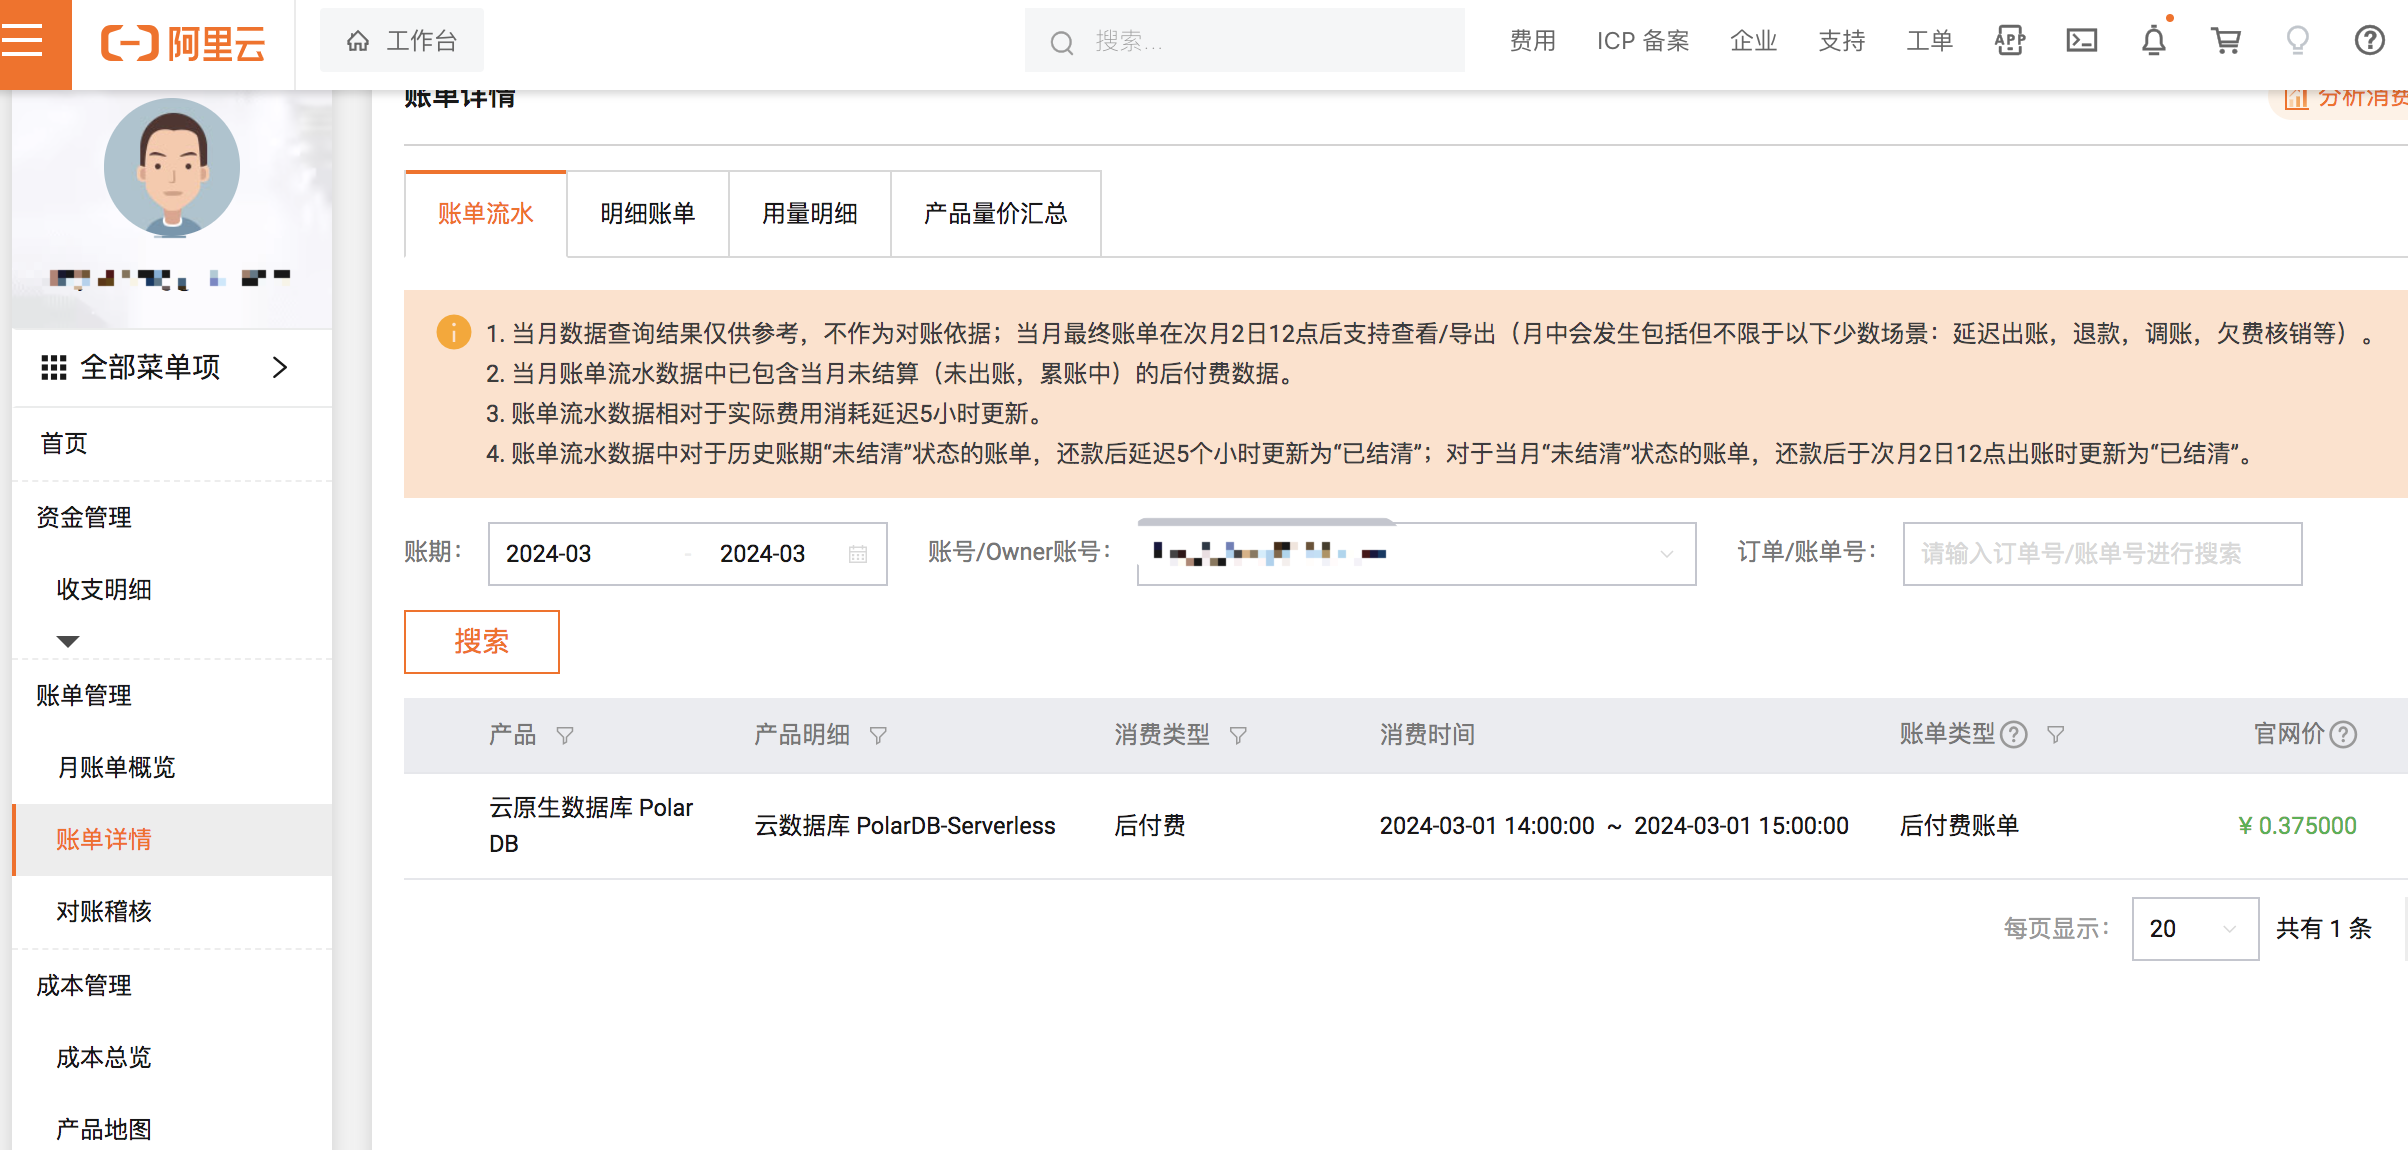Show 官网价 help tooltip
The height and width of the screenshot is (1150, 2408).
pyautogui.click(x=2343, y=735)
